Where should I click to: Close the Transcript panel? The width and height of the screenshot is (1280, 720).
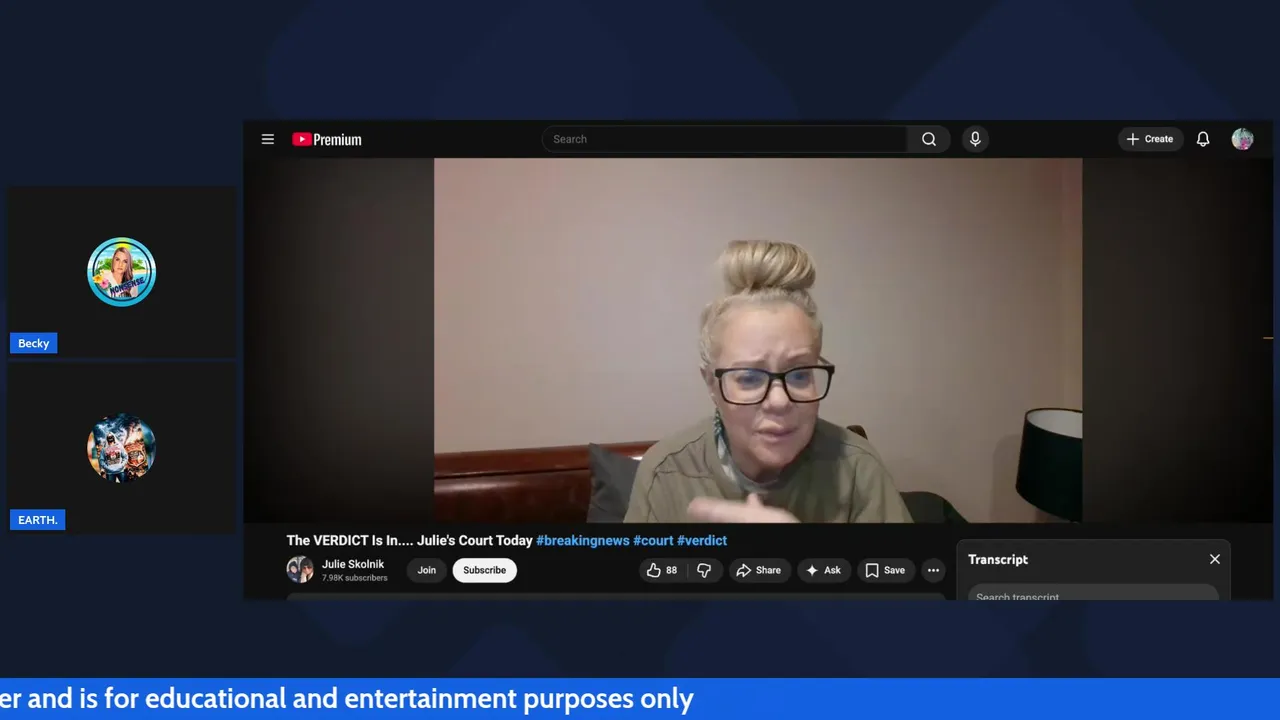(1215, 559)
